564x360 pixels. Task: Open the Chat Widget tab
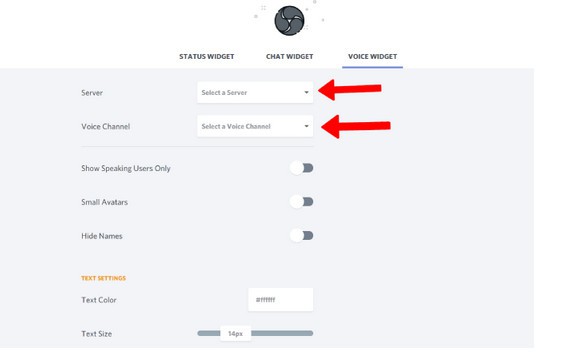[290, 56]
